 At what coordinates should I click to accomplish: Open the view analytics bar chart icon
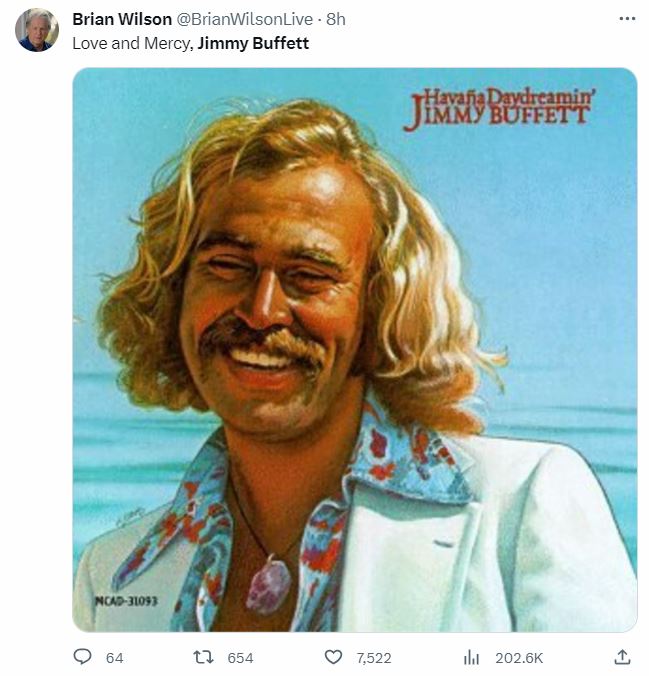471,657
